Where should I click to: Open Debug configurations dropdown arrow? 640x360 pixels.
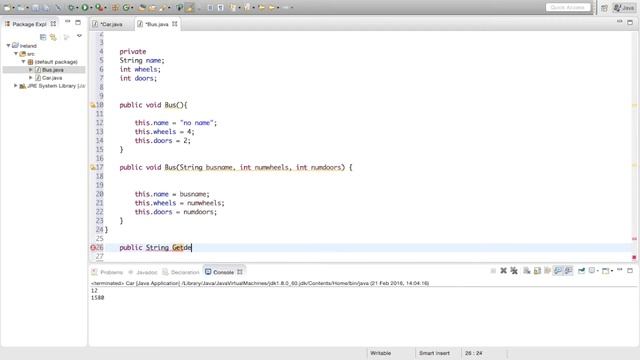click(x=77, y=8)
